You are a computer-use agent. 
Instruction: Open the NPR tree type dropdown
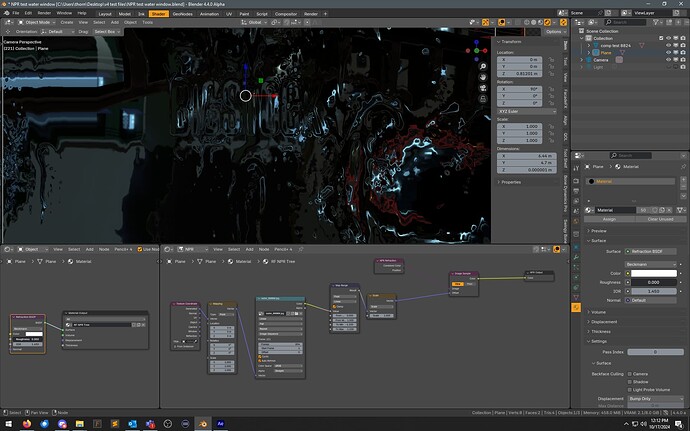193,249
